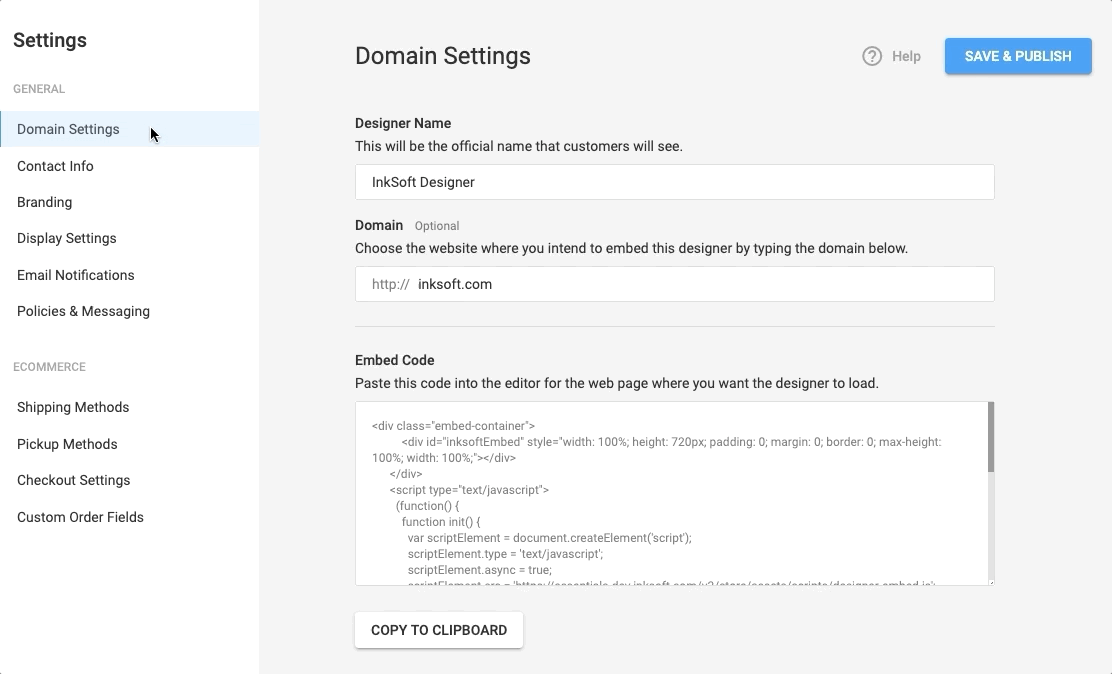The height and width of the screenshot is (674, 1112).
Task: Open Custom Order Fields page
Action: pos(81,517)
